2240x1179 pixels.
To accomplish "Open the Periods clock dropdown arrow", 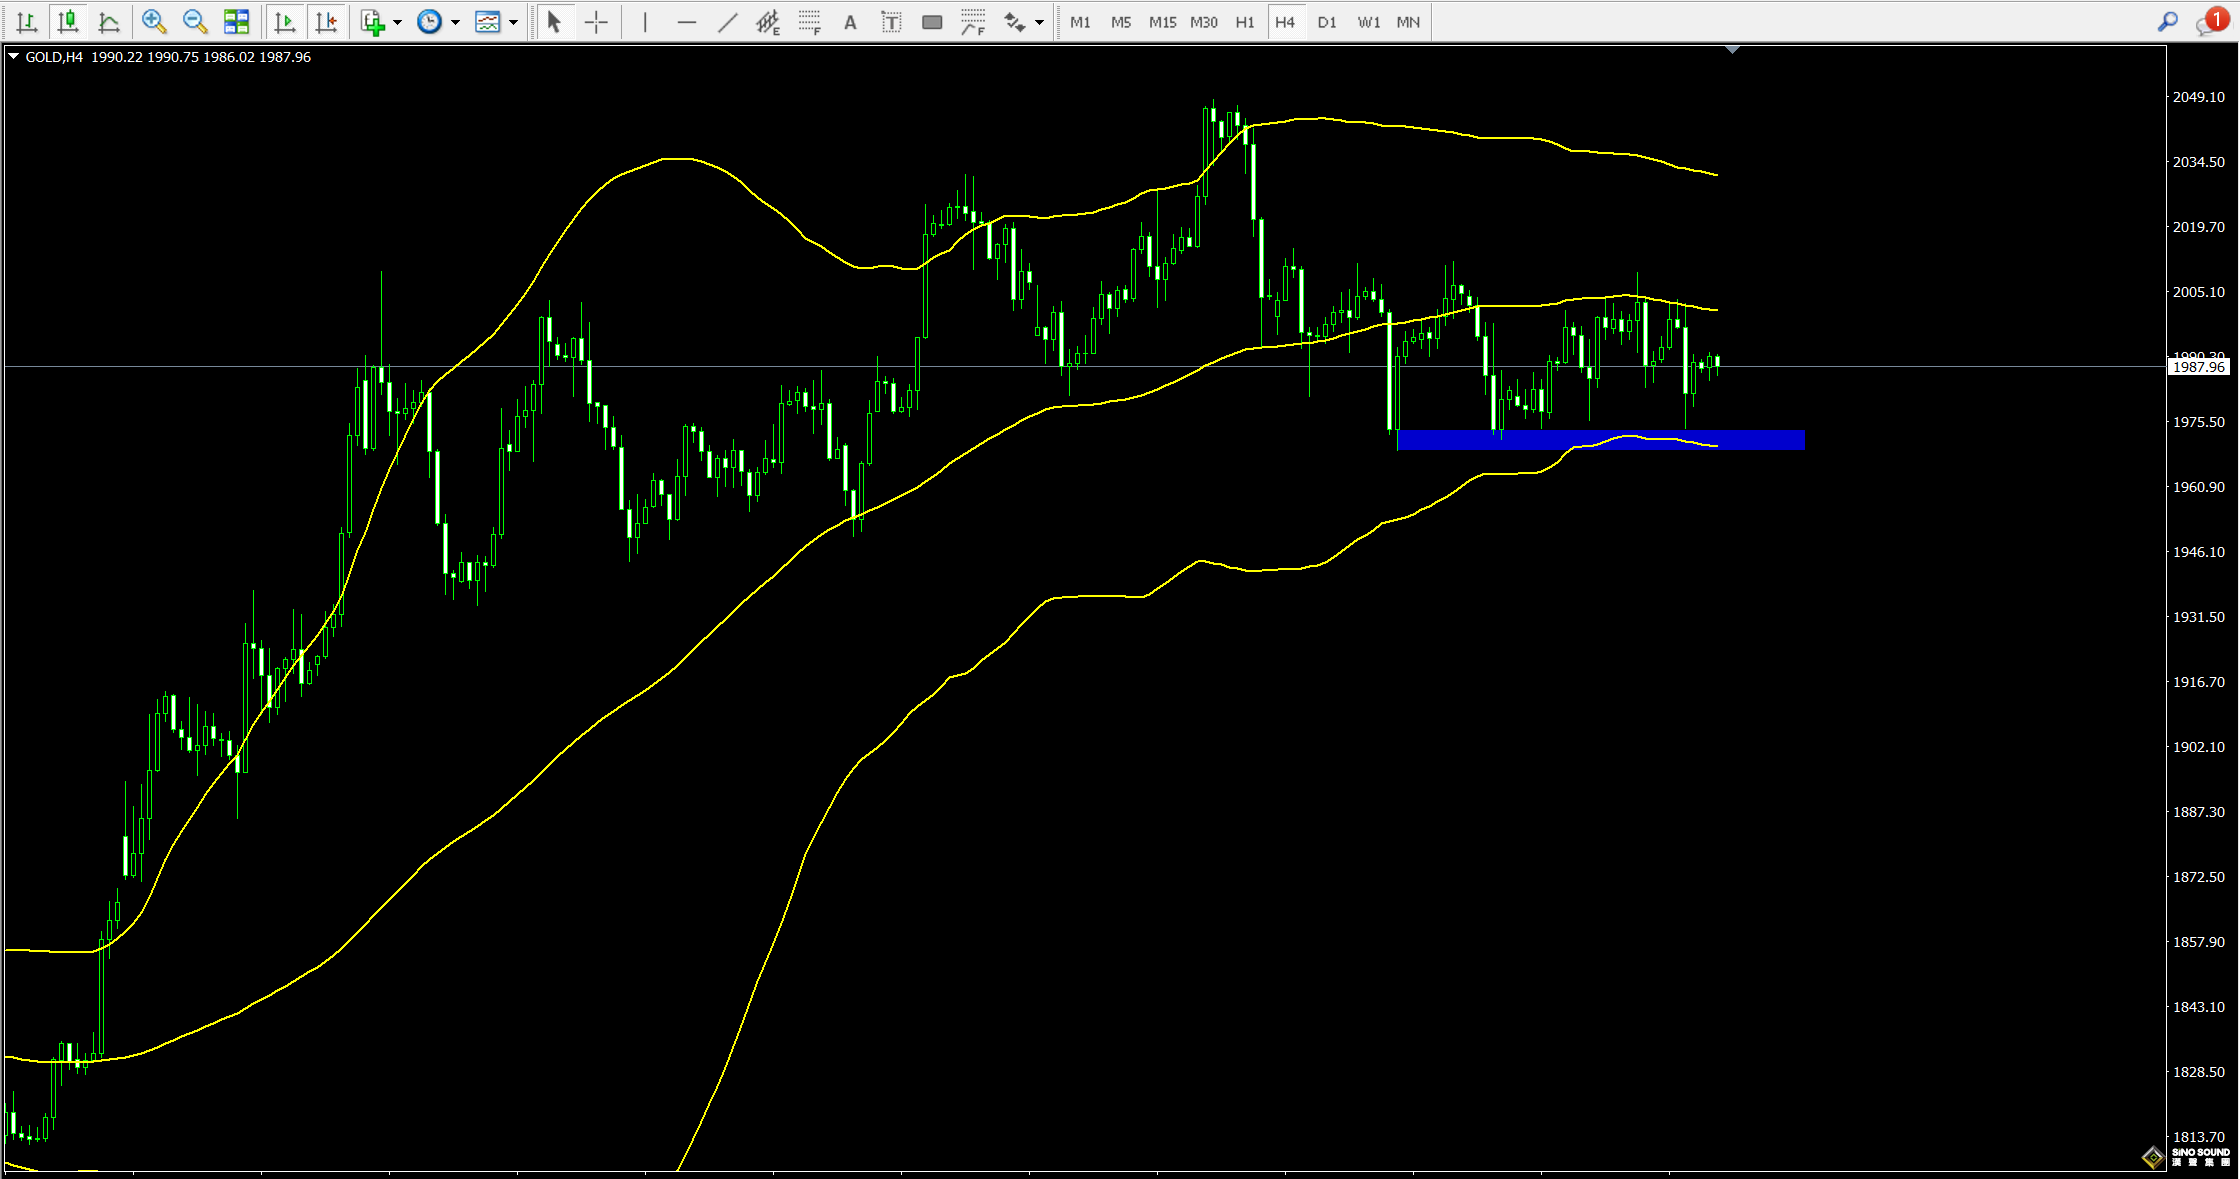I will click(x=456, y=22).
